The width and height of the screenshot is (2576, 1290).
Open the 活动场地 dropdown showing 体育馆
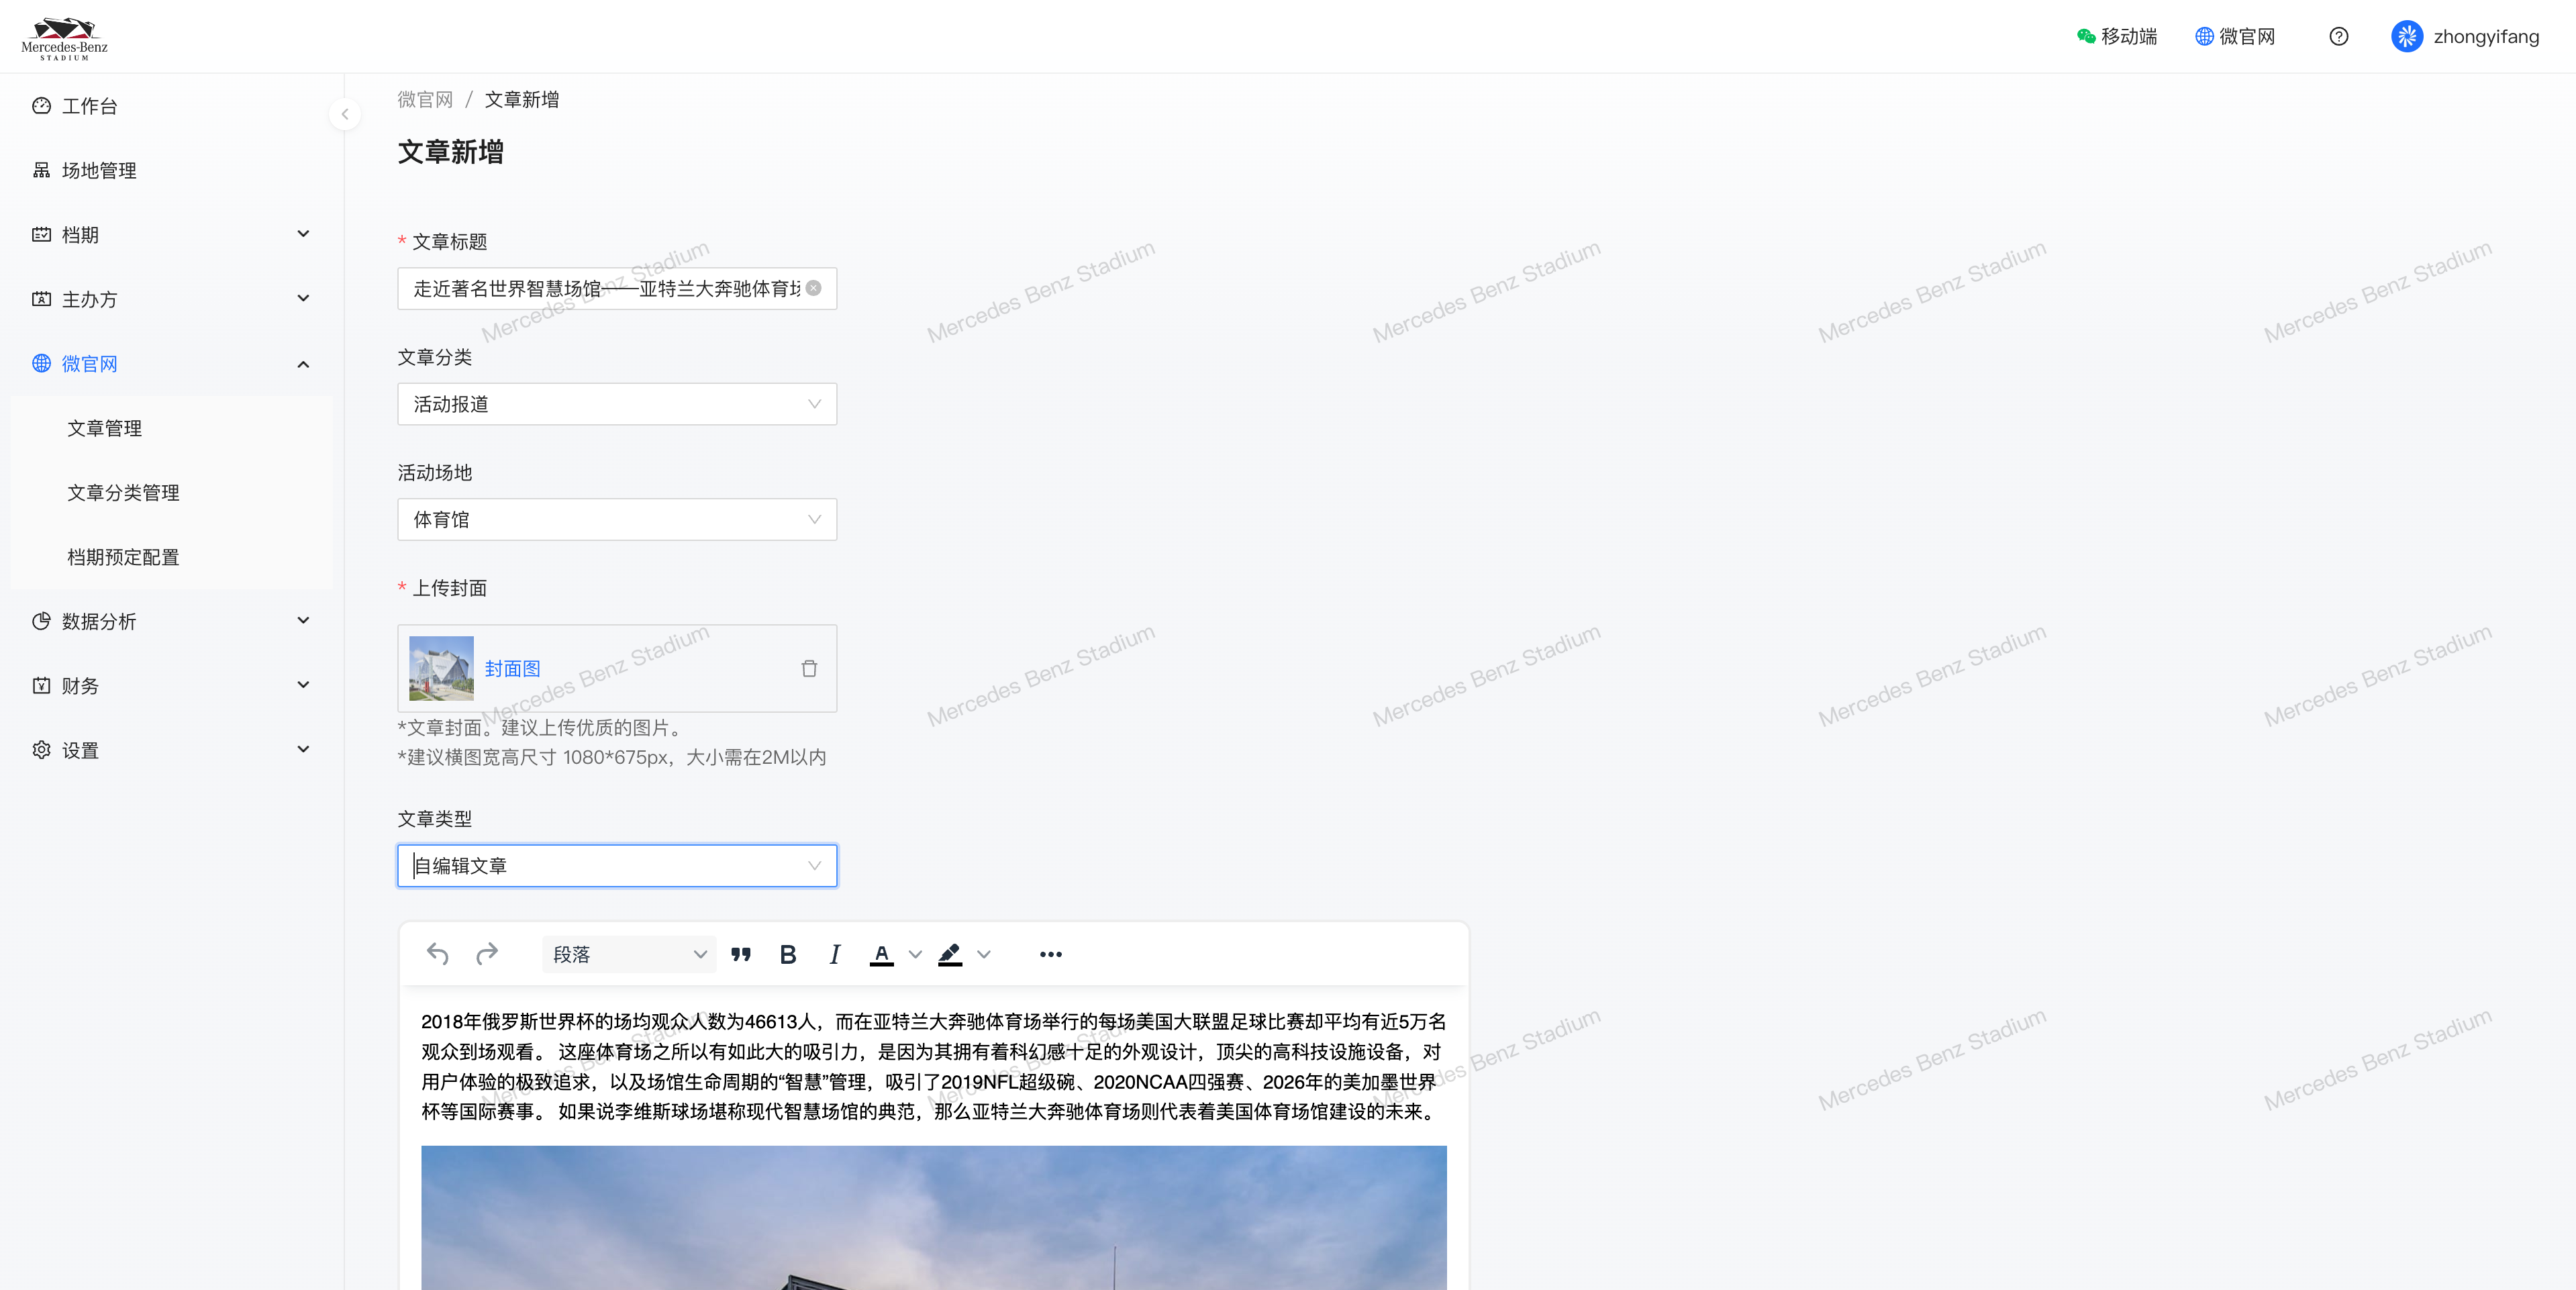point(617,520)
